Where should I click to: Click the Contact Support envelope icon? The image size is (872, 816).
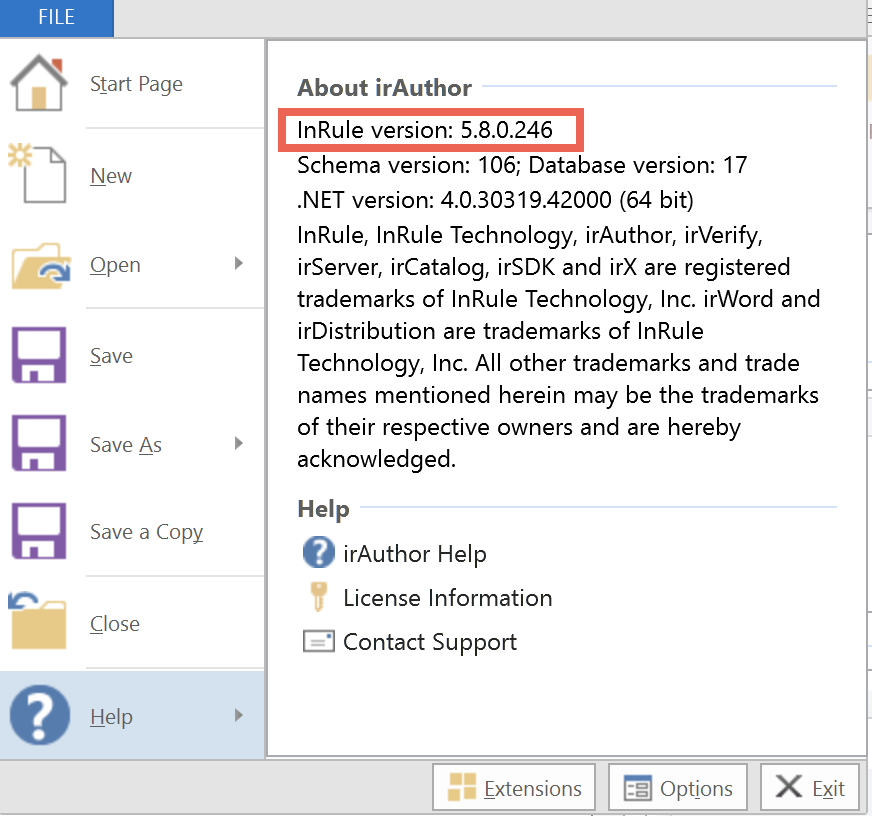pos(317,641)
